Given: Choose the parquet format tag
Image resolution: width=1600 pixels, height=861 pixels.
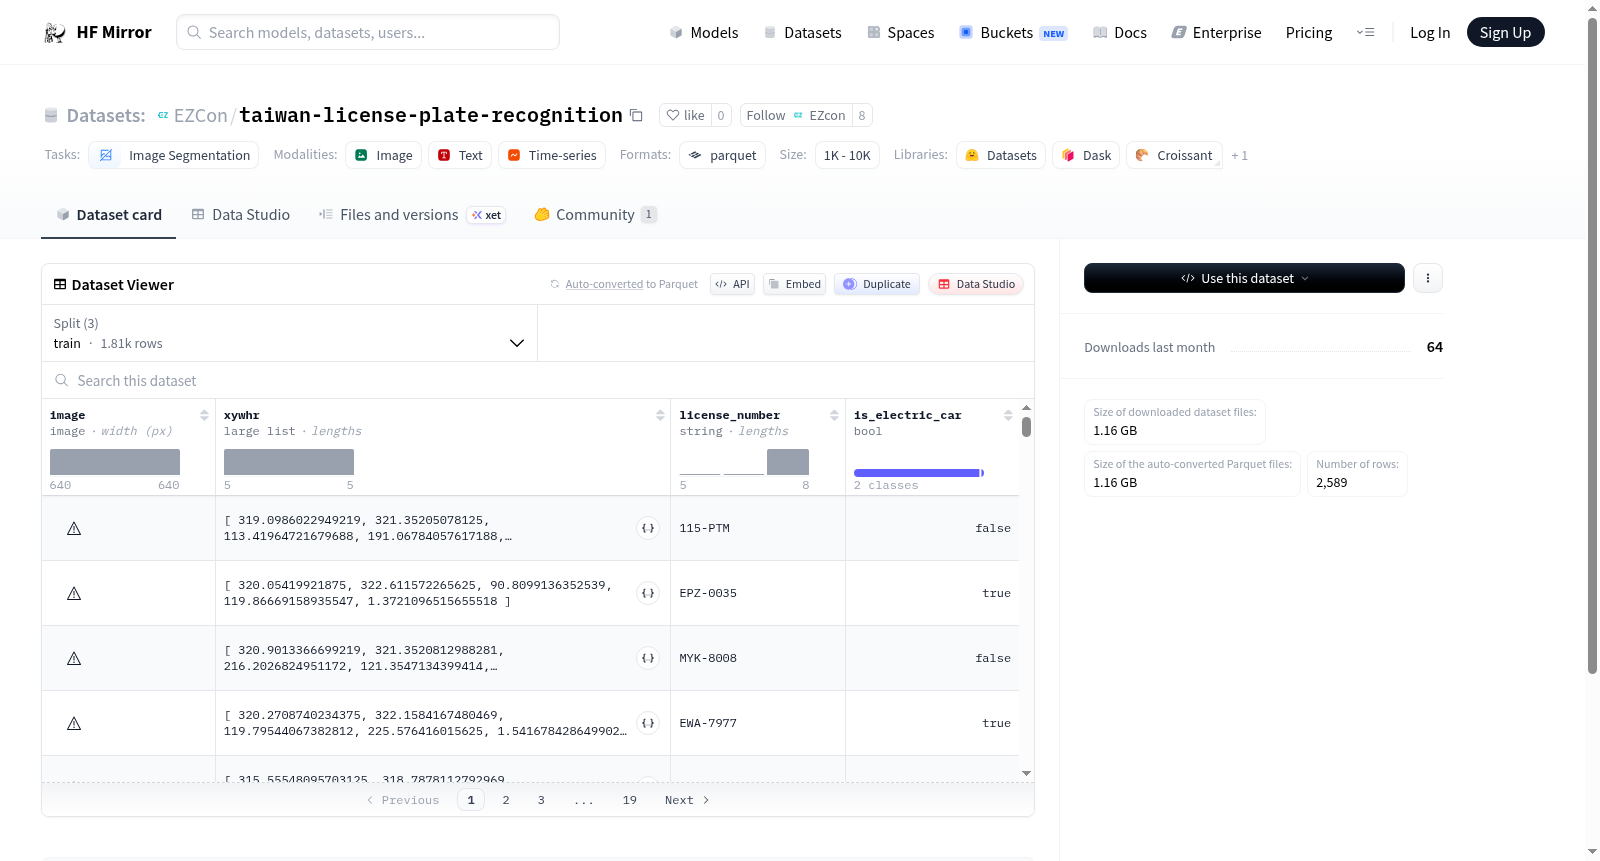Looking at the screenshot, I should [722, 155].
